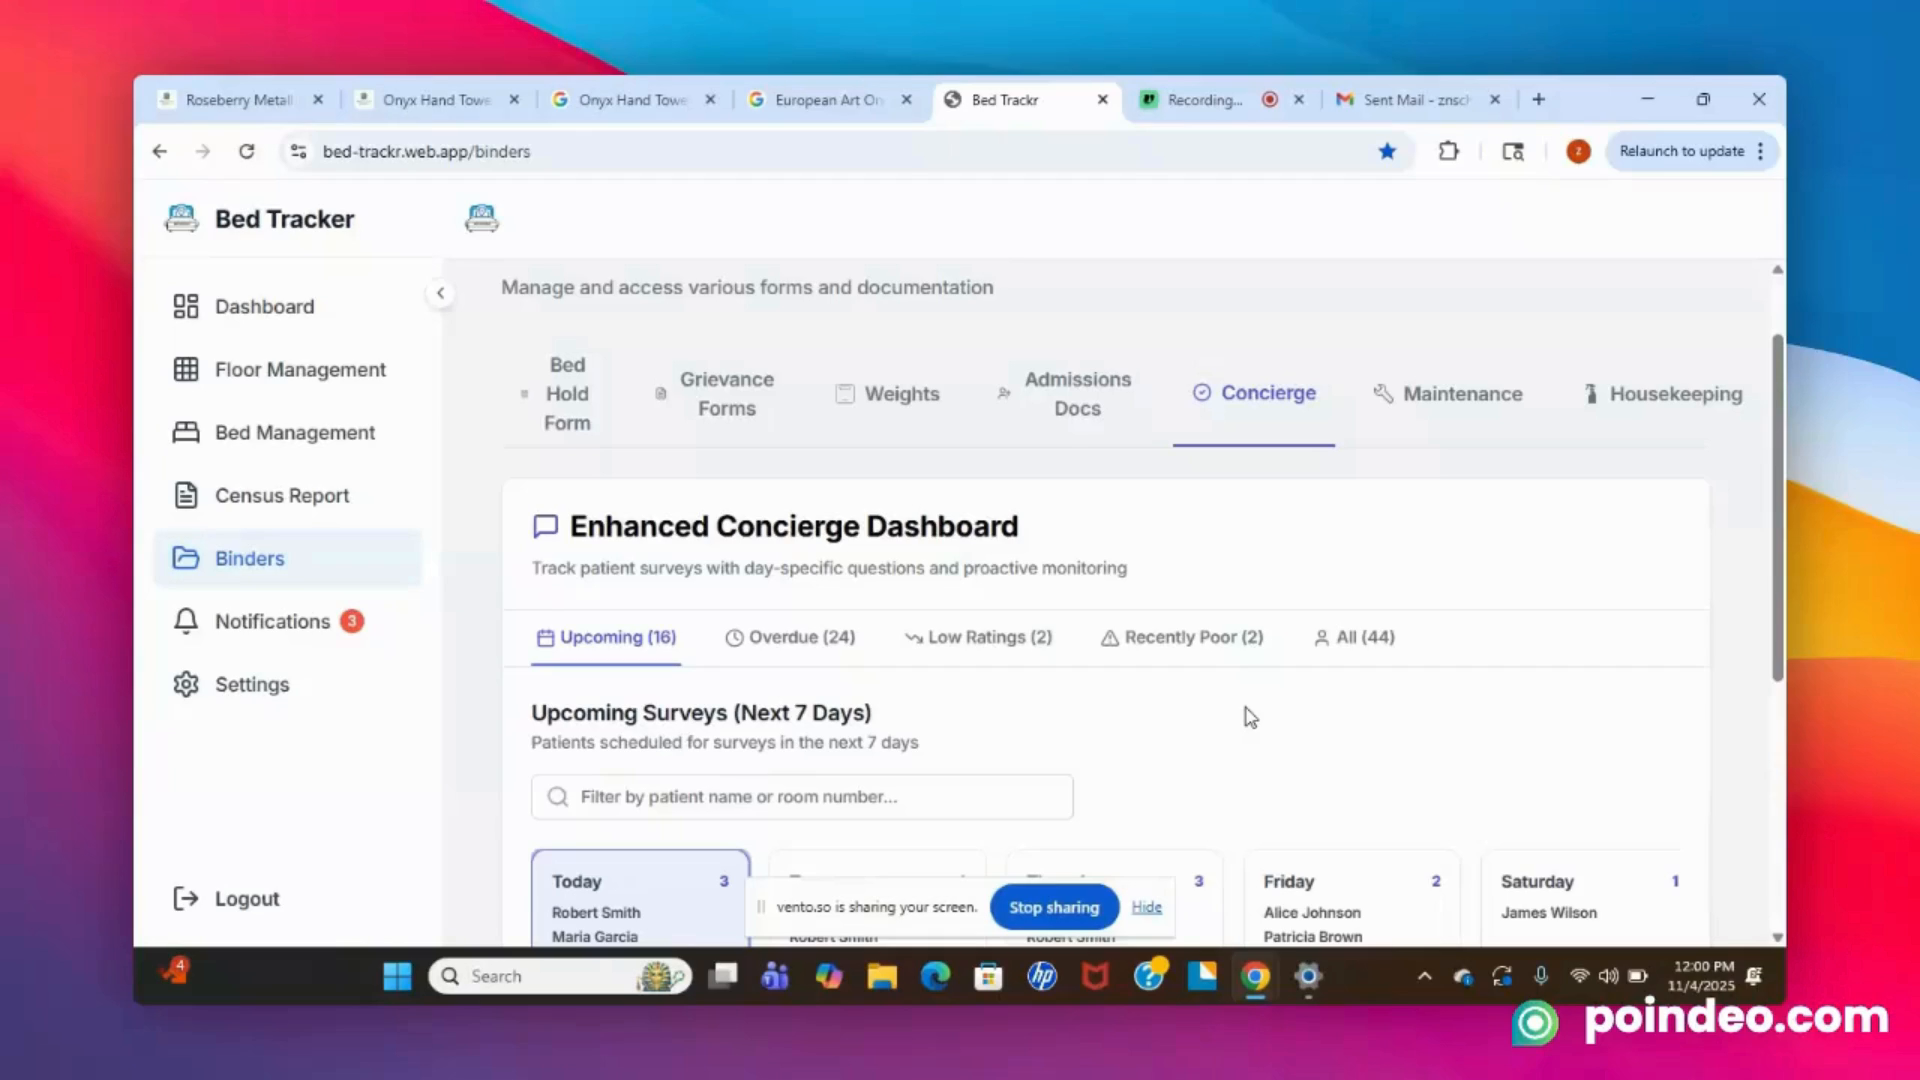The image size is (1920, 1080).
Task: Open the browser three-dot menu
Action: (1760, 151)
